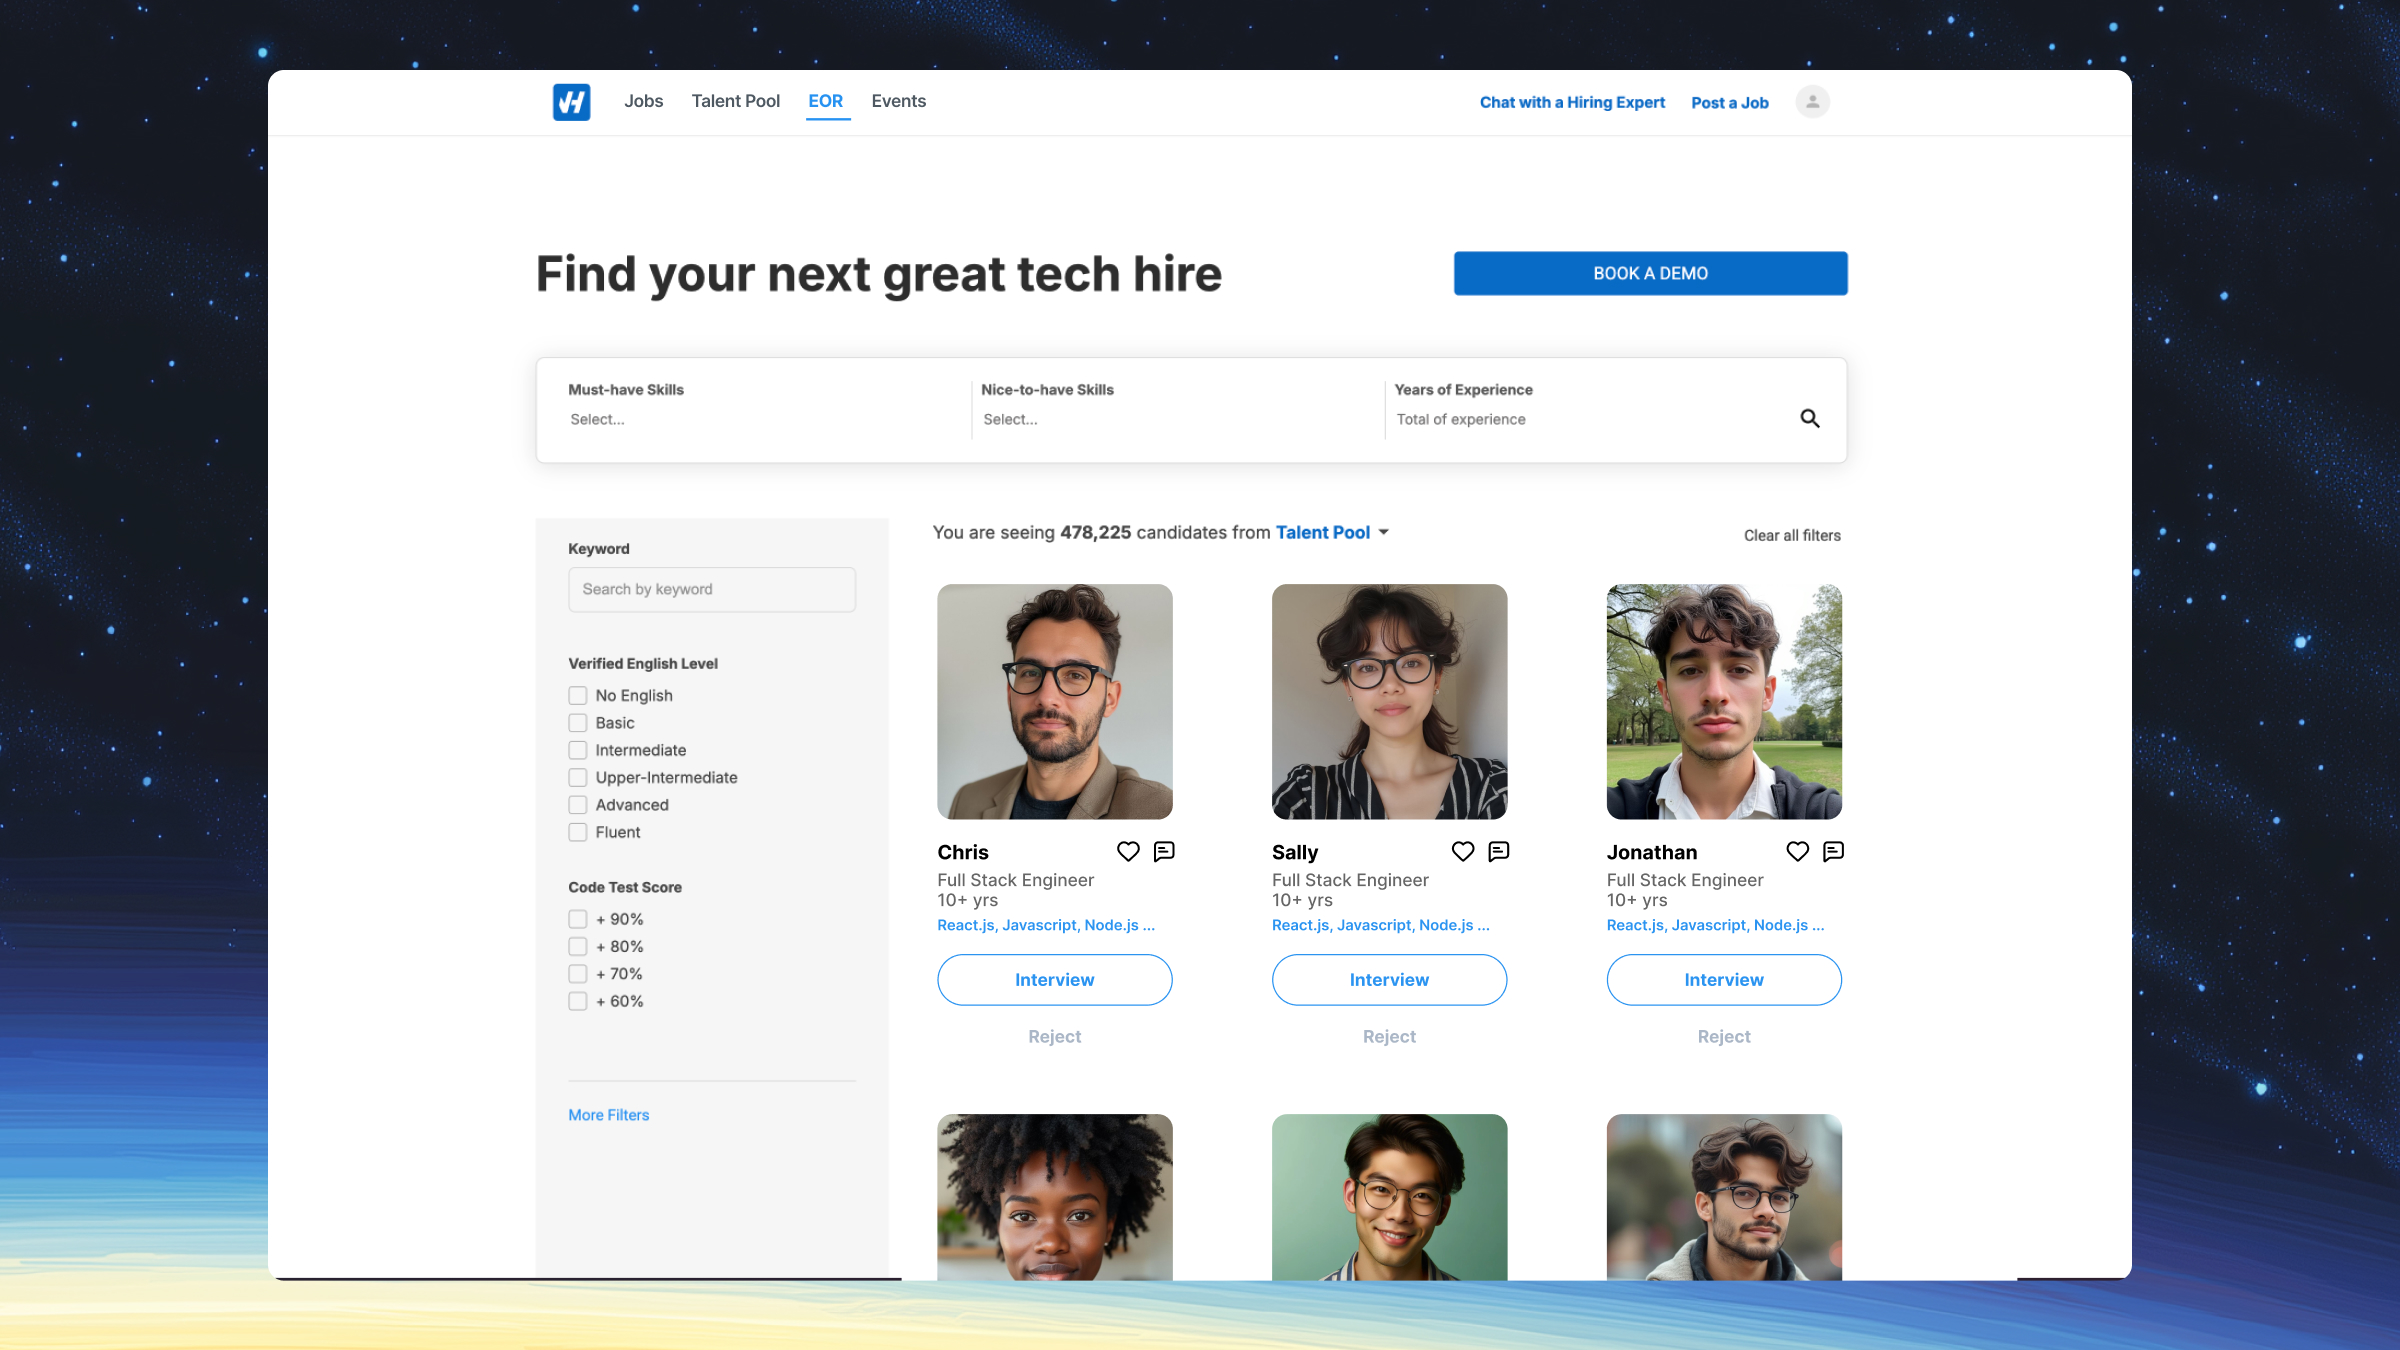Click Chris's skills React.js, Javascript link
2400x1350 pixels.
tap(1046, 926)
